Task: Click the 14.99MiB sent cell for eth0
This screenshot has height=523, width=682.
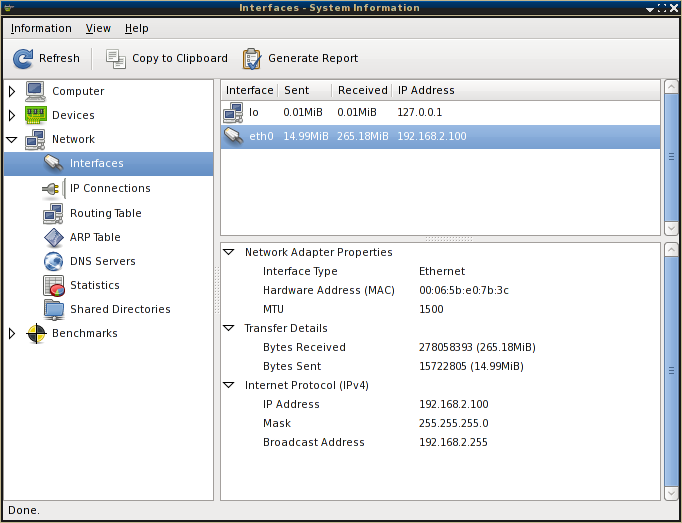Action: point(306,137)
